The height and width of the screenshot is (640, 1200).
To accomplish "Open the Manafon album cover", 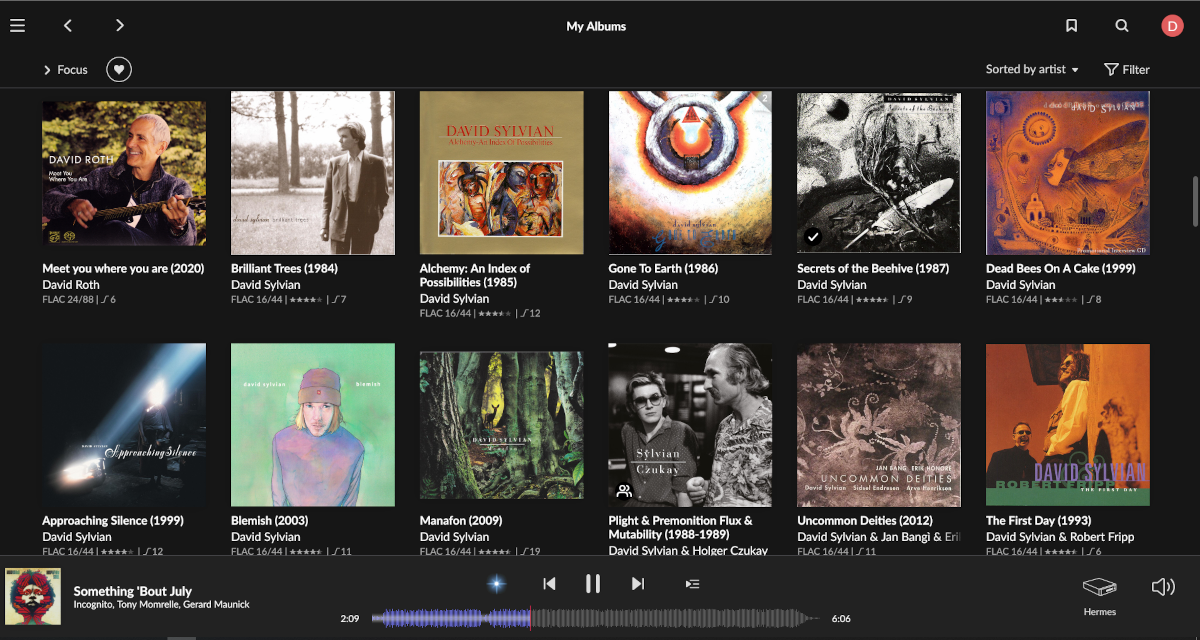I will (502, 425).
